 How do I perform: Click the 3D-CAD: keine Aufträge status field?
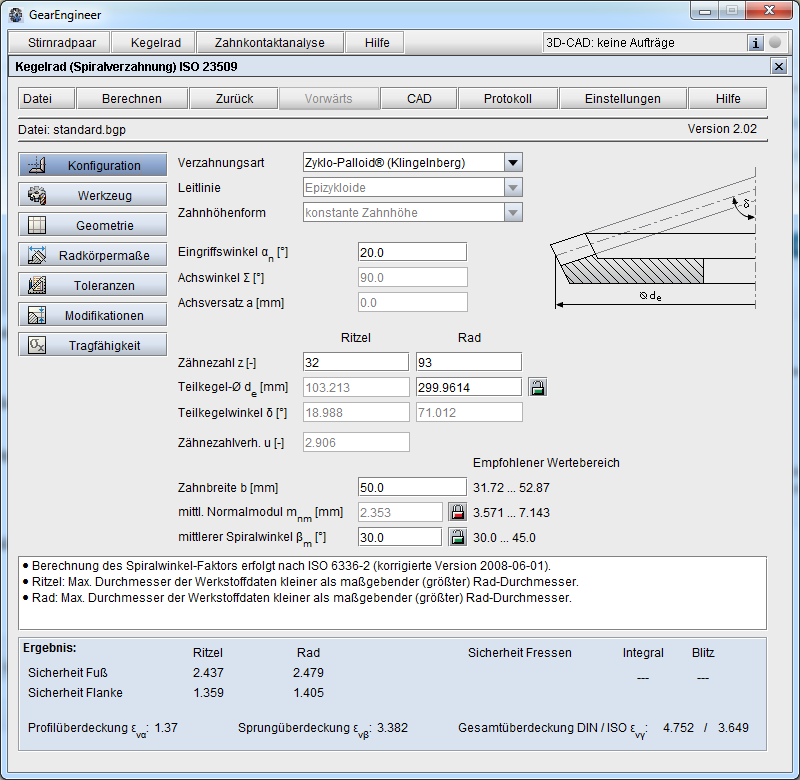(645, 43)
